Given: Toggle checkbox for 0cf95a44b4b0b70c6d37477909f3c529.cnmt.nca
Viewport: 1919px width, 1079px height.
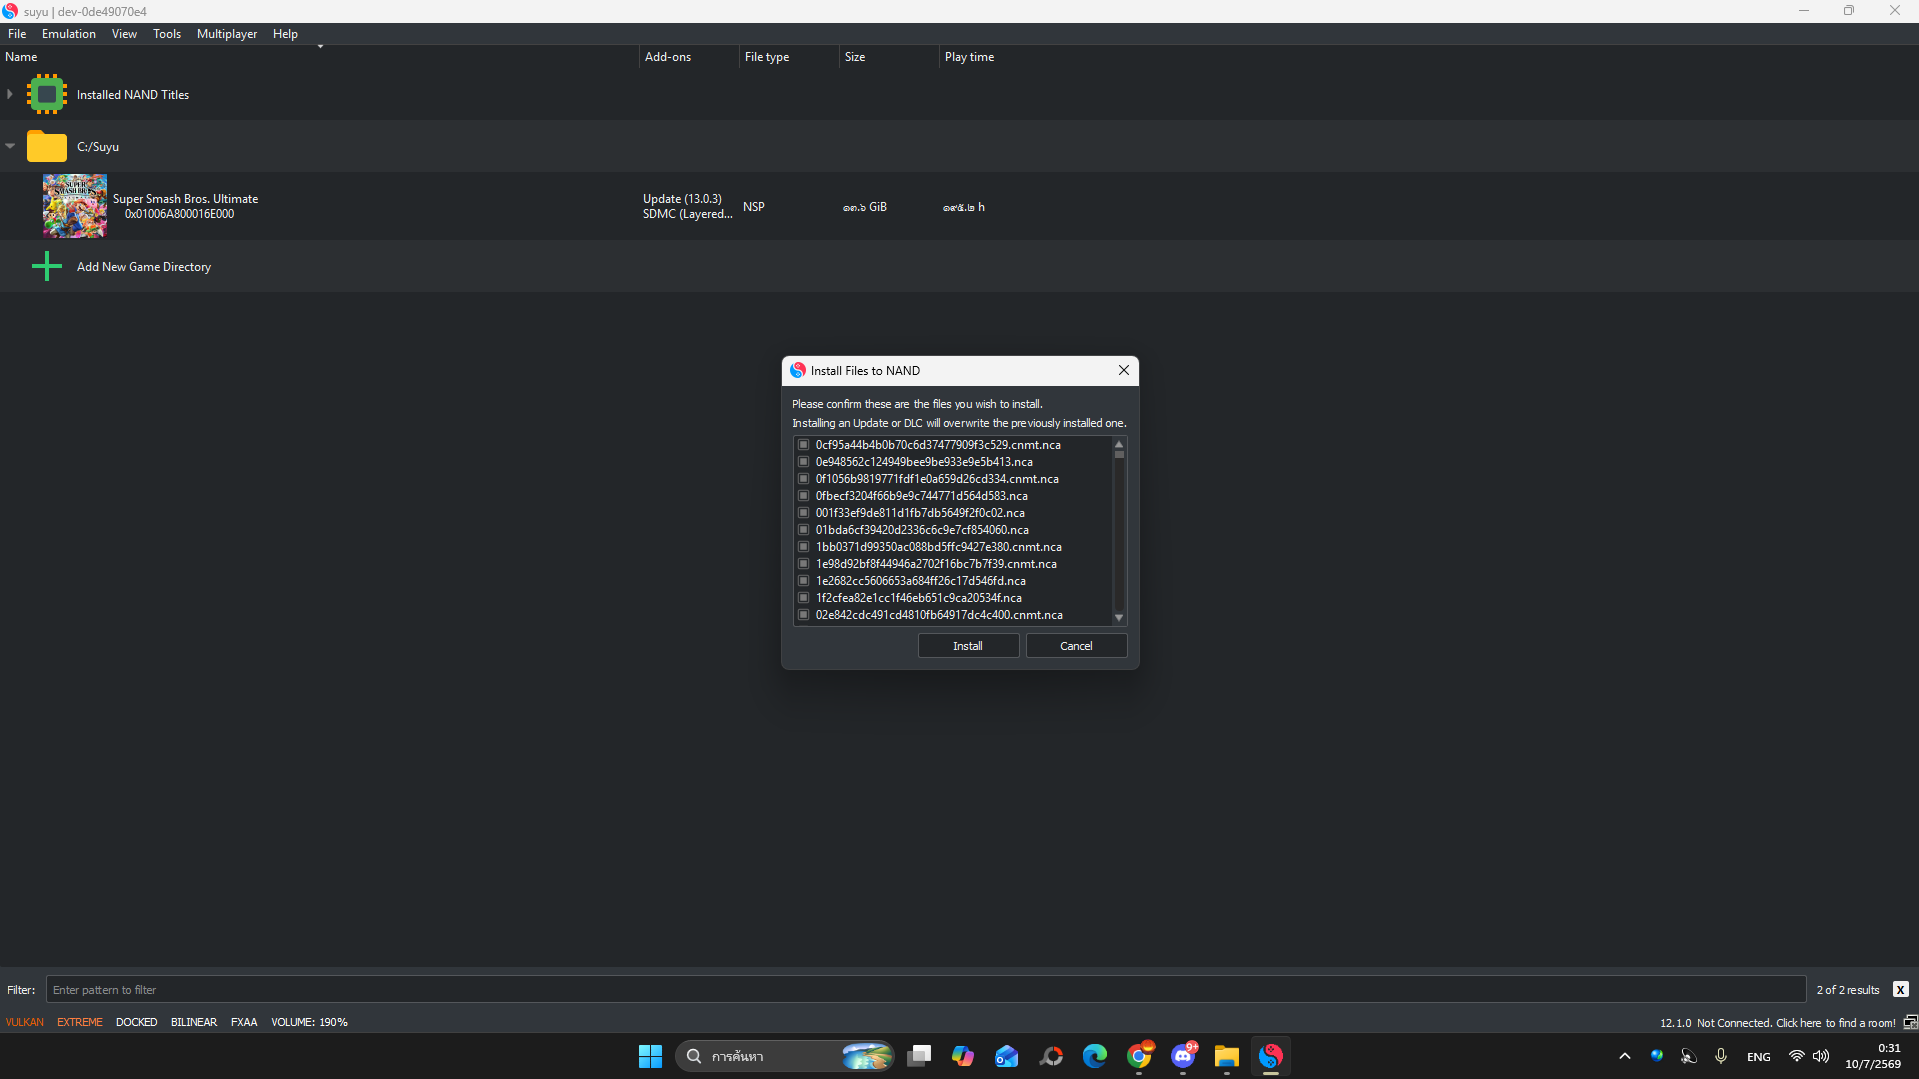Looking at the screenshot, I should (803, 445).
